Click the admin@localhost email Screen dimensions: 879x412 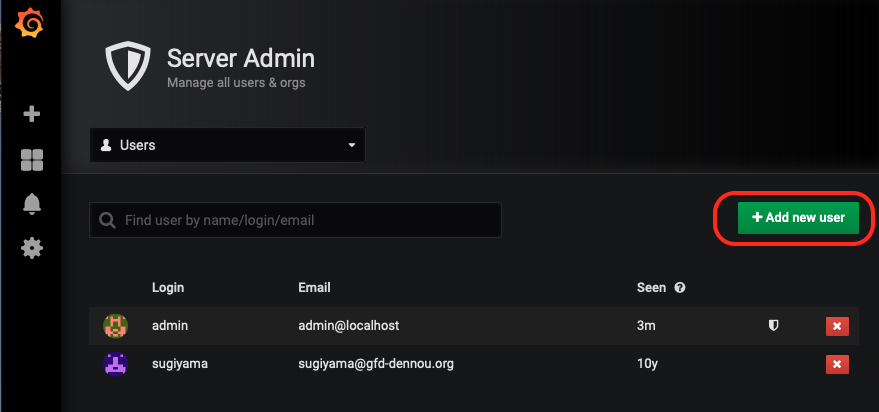349,326
